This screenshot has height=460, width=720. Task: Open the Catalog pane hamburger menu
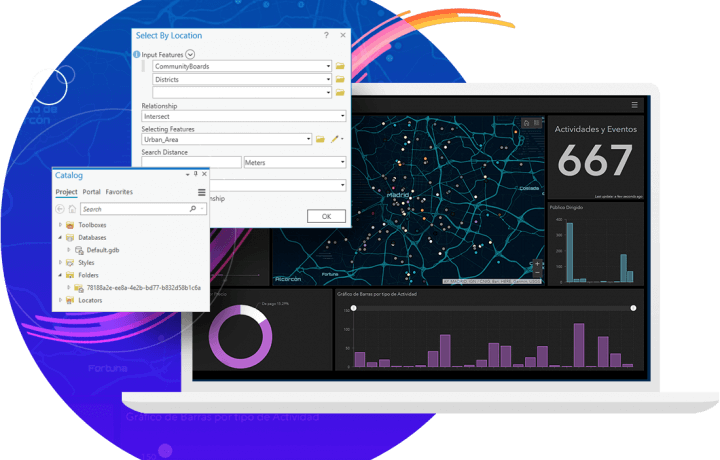(201, 192)
